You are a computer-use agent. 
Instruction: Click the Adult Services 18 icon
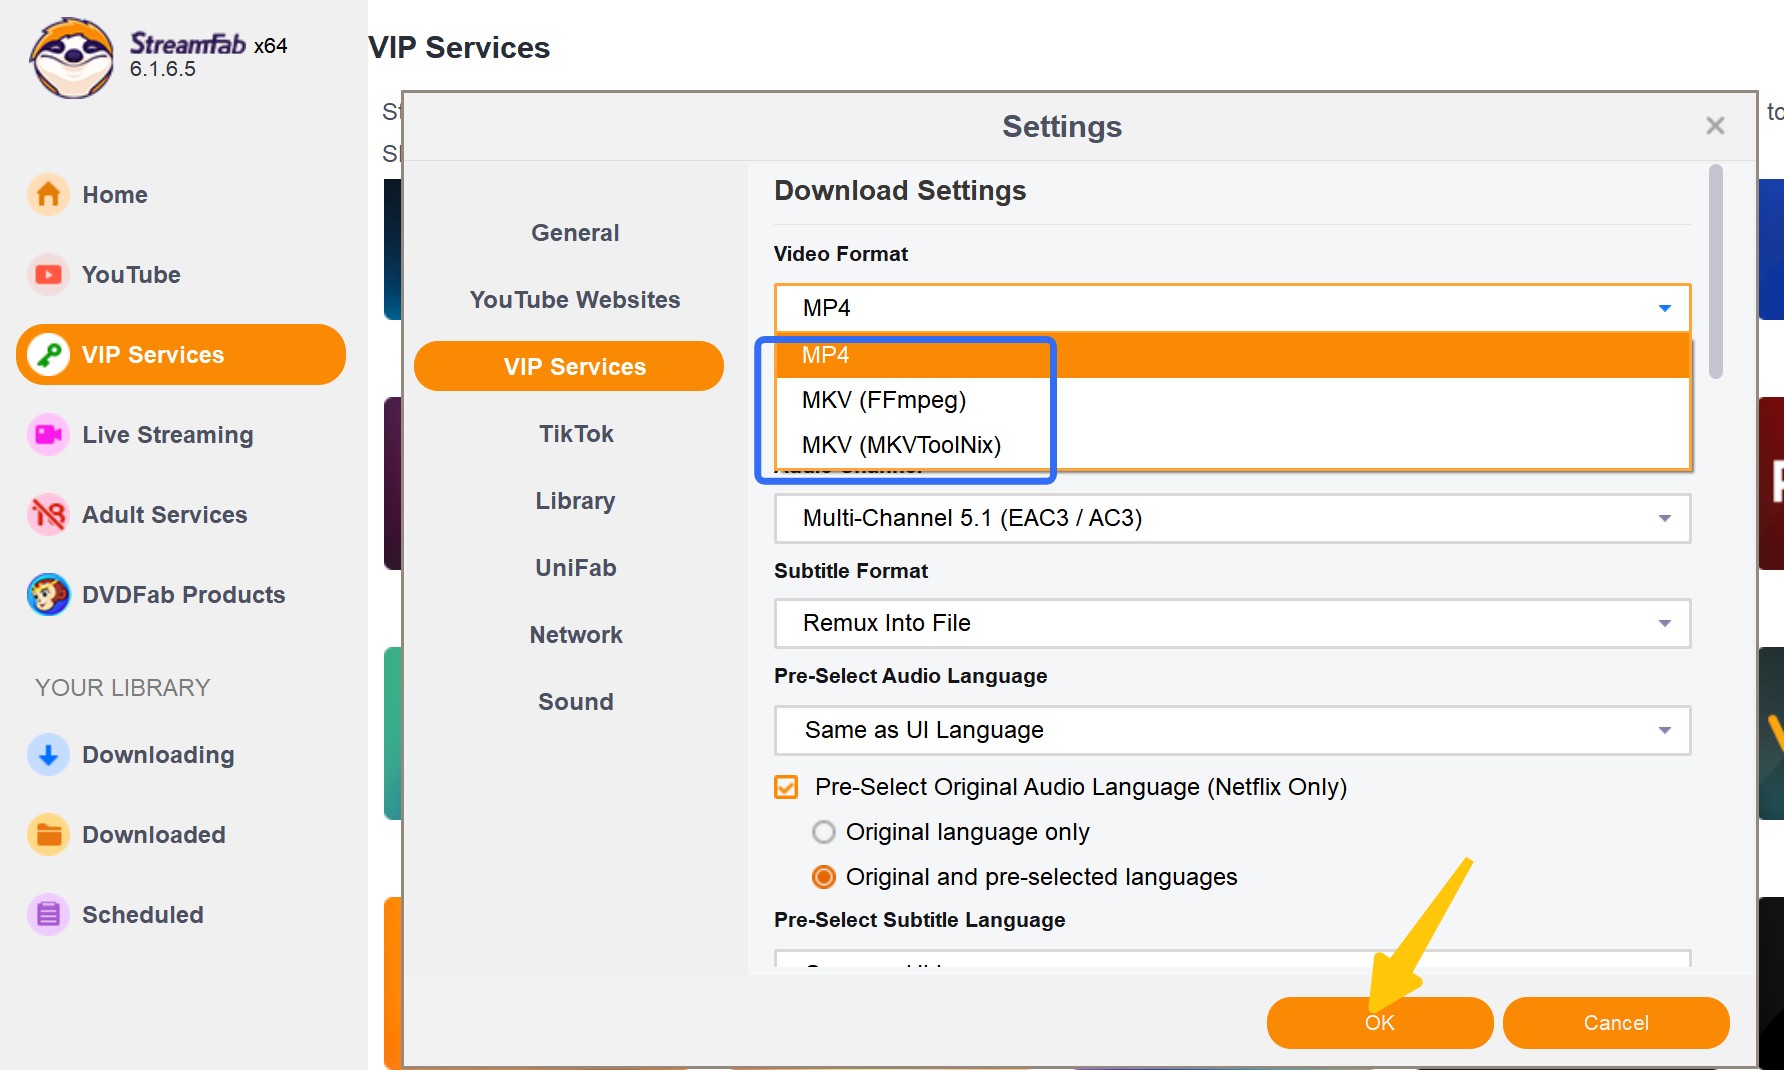pyautogui.click(x=48, y=514)
